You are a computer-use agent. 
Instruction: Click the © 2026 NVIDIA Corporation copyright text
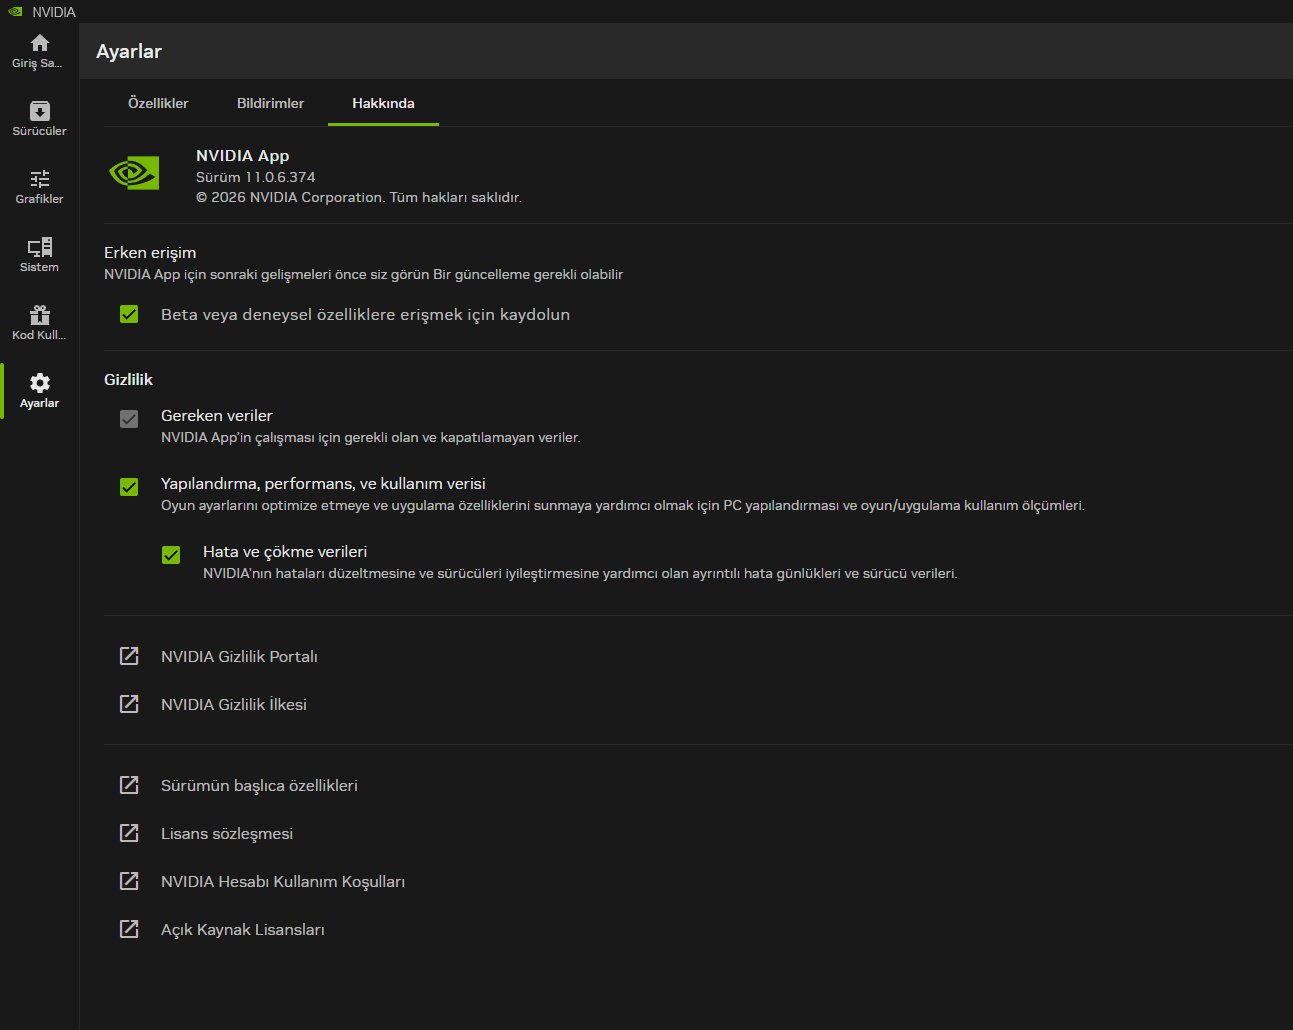(359, 197)
